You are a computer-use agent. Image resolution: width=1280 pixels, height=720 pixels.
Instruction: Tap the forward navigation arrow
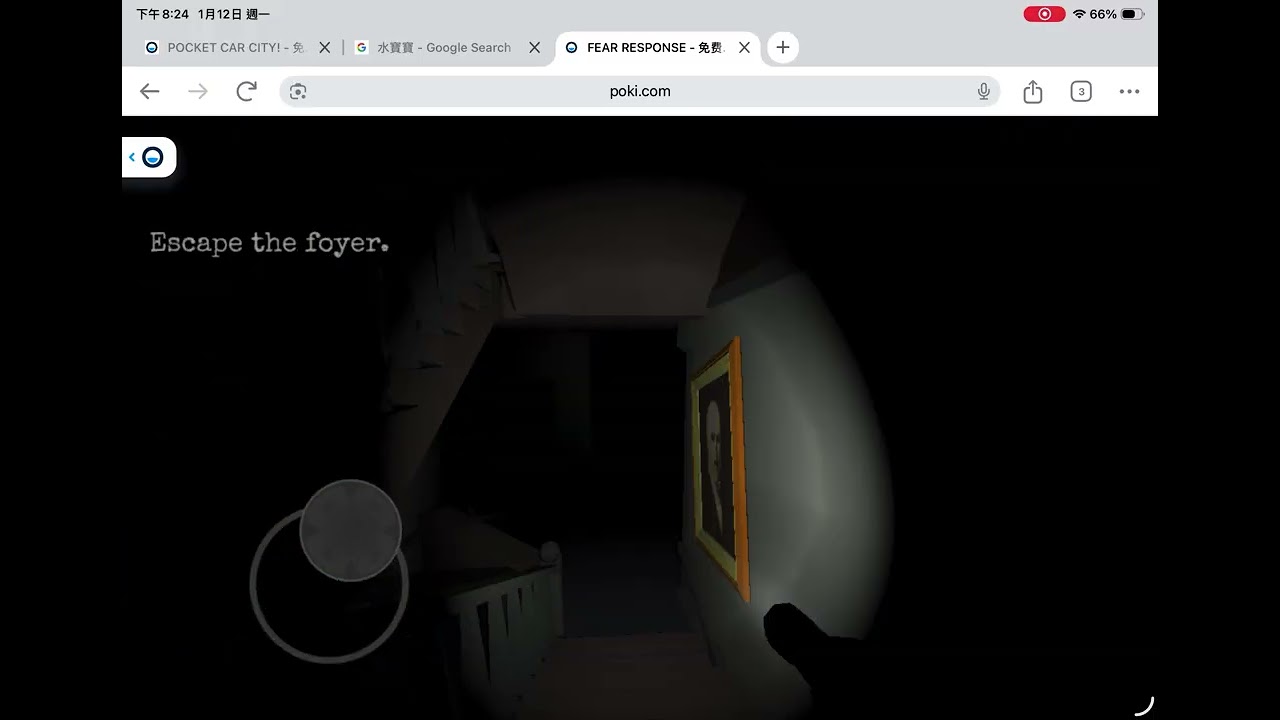click(x=198, y=92)
